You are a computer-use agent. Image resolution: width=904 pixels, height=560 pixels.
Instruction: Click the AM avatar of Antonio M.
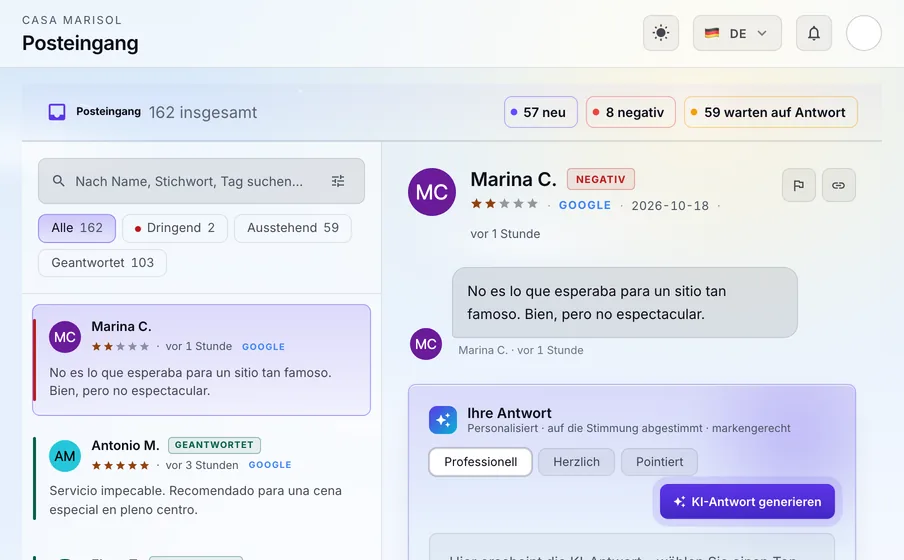point(65,456)
